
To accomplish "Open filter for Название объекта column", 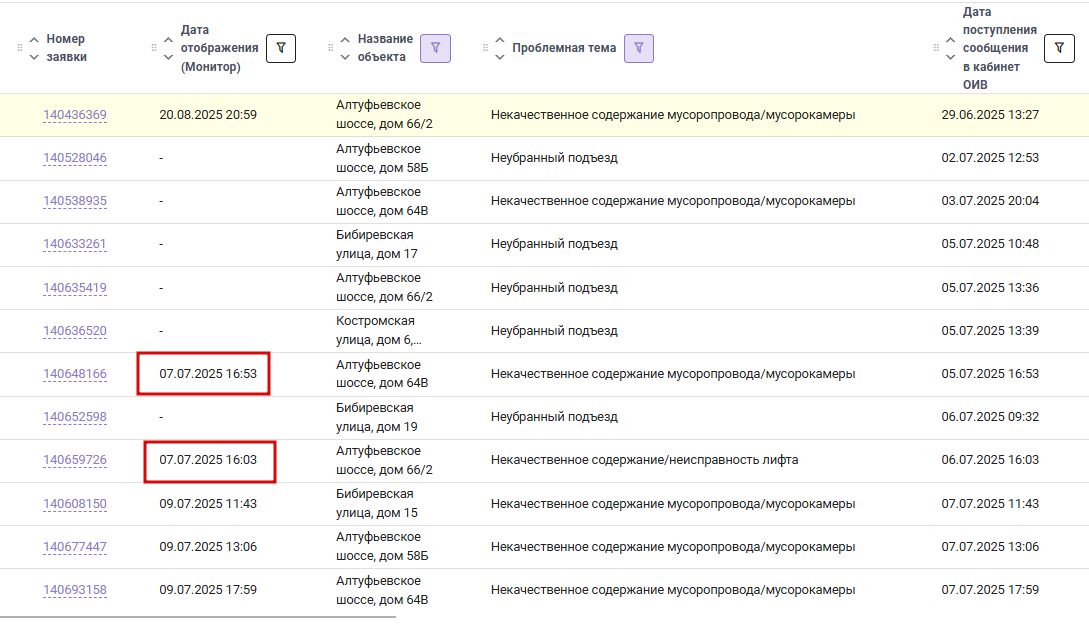I will (435, 49).
